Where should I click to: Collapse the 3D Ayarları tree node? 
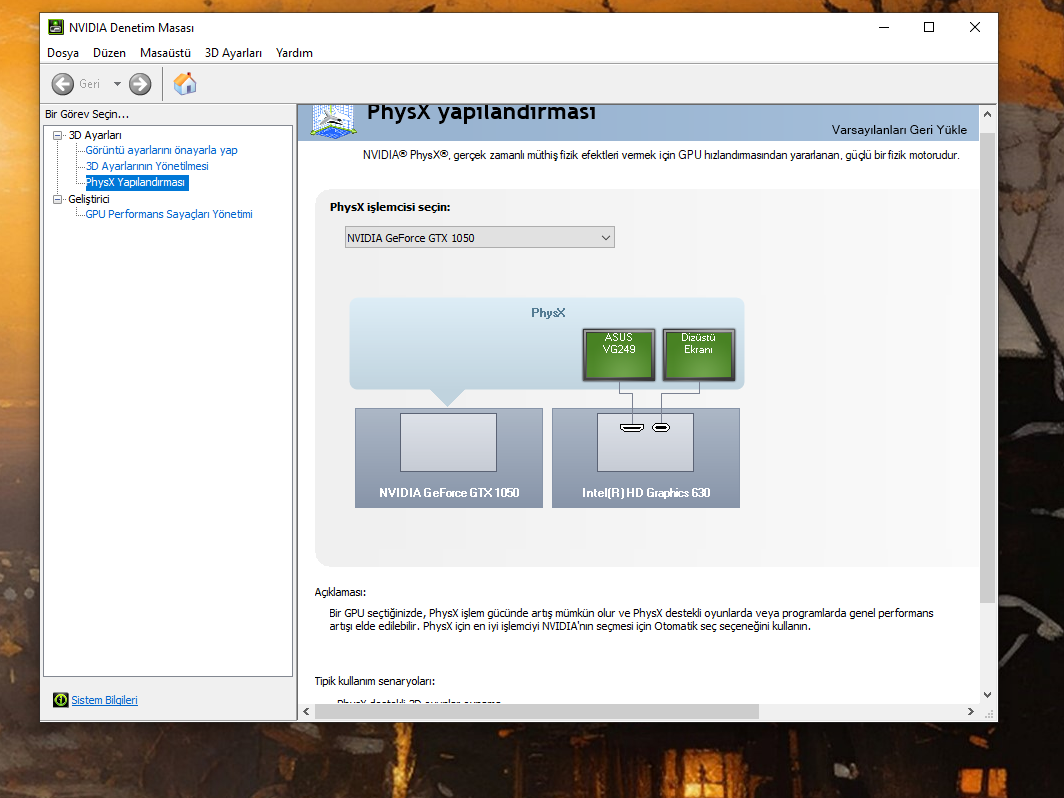pyautogui.click(x=58, y=135)
